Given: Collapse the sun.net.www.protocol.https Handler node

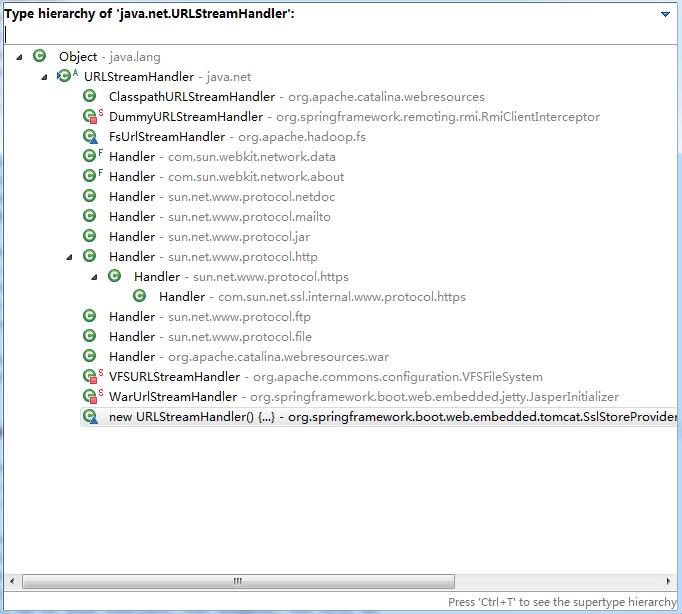Looking at the screenshot, I should tap(95, 277).
